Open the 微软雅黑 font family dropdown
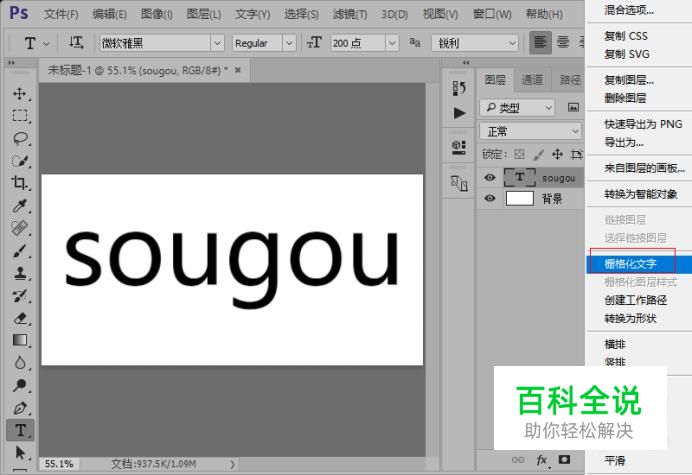This screenshot has height=475, width=692. pyautogui.click(x=217, y=43)
